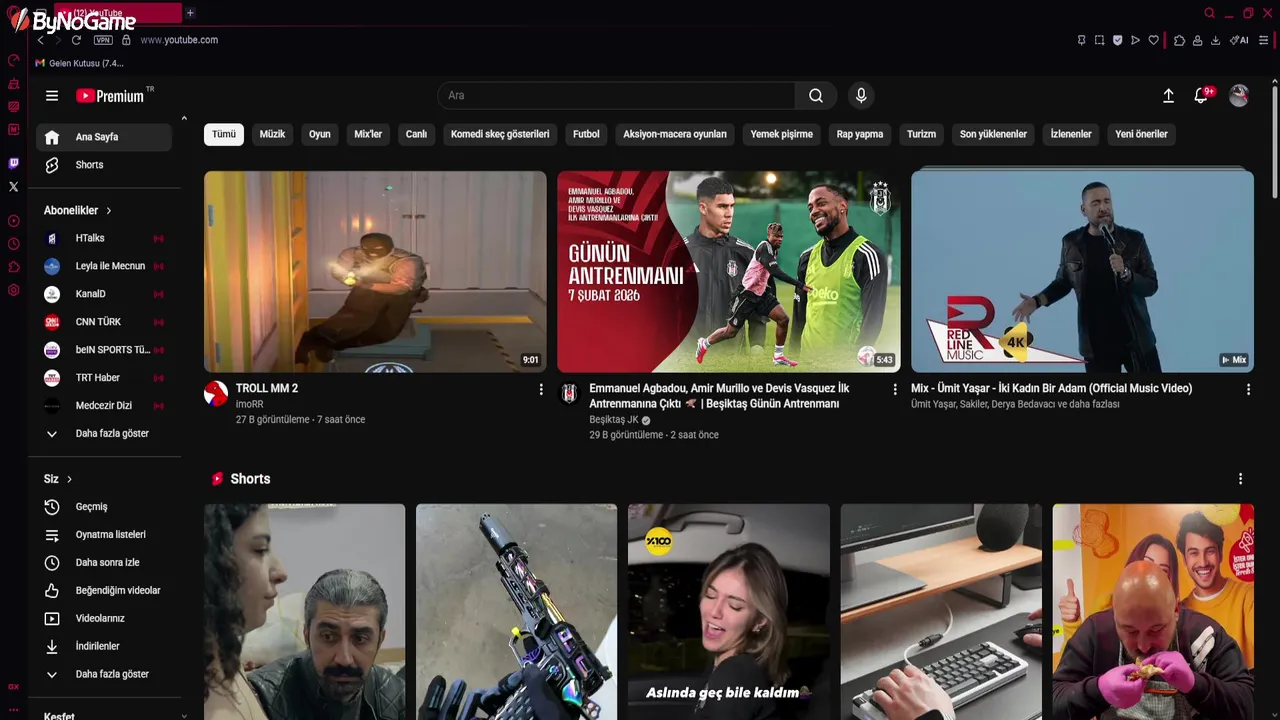
Task: Open Shorts from the sidebar
Action: [x=104, y=165]
